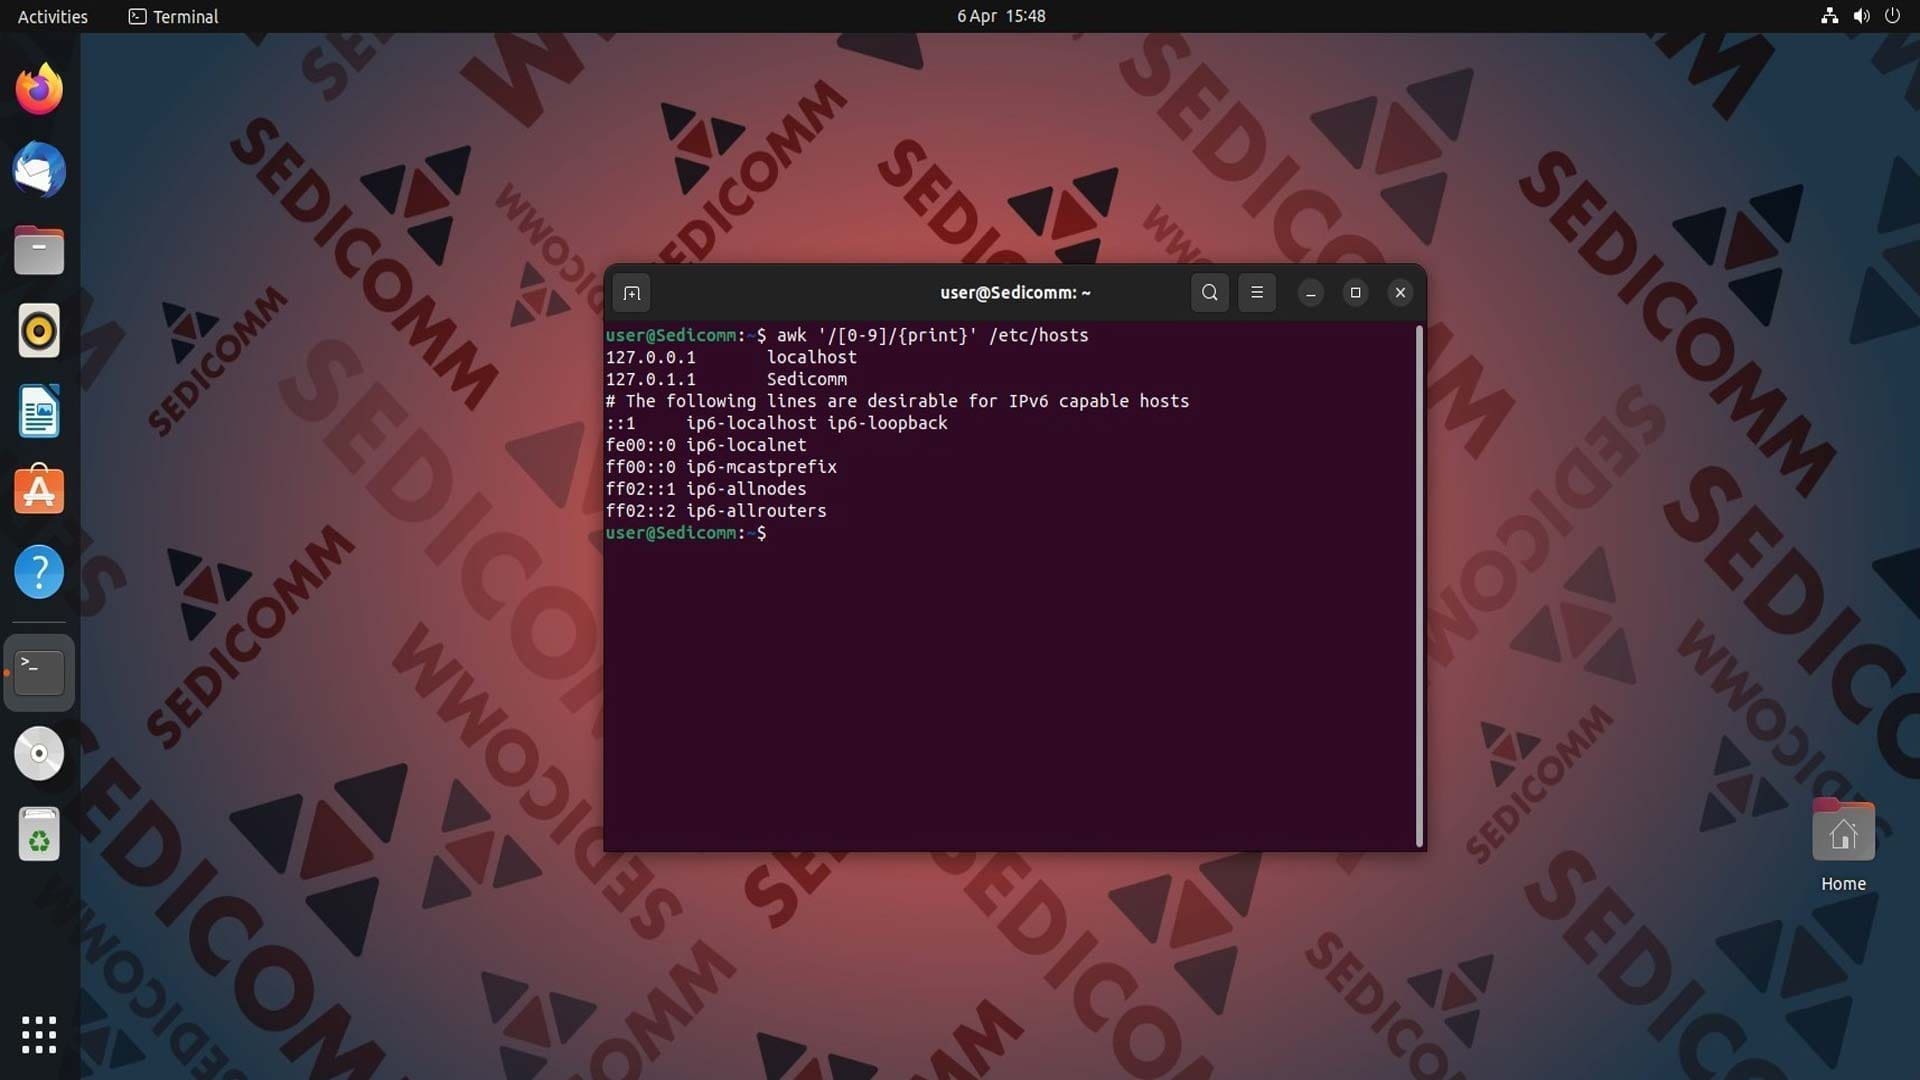Click the volume icon in top bar
Screen dimensions: 1920x1080
(1861, 16)
